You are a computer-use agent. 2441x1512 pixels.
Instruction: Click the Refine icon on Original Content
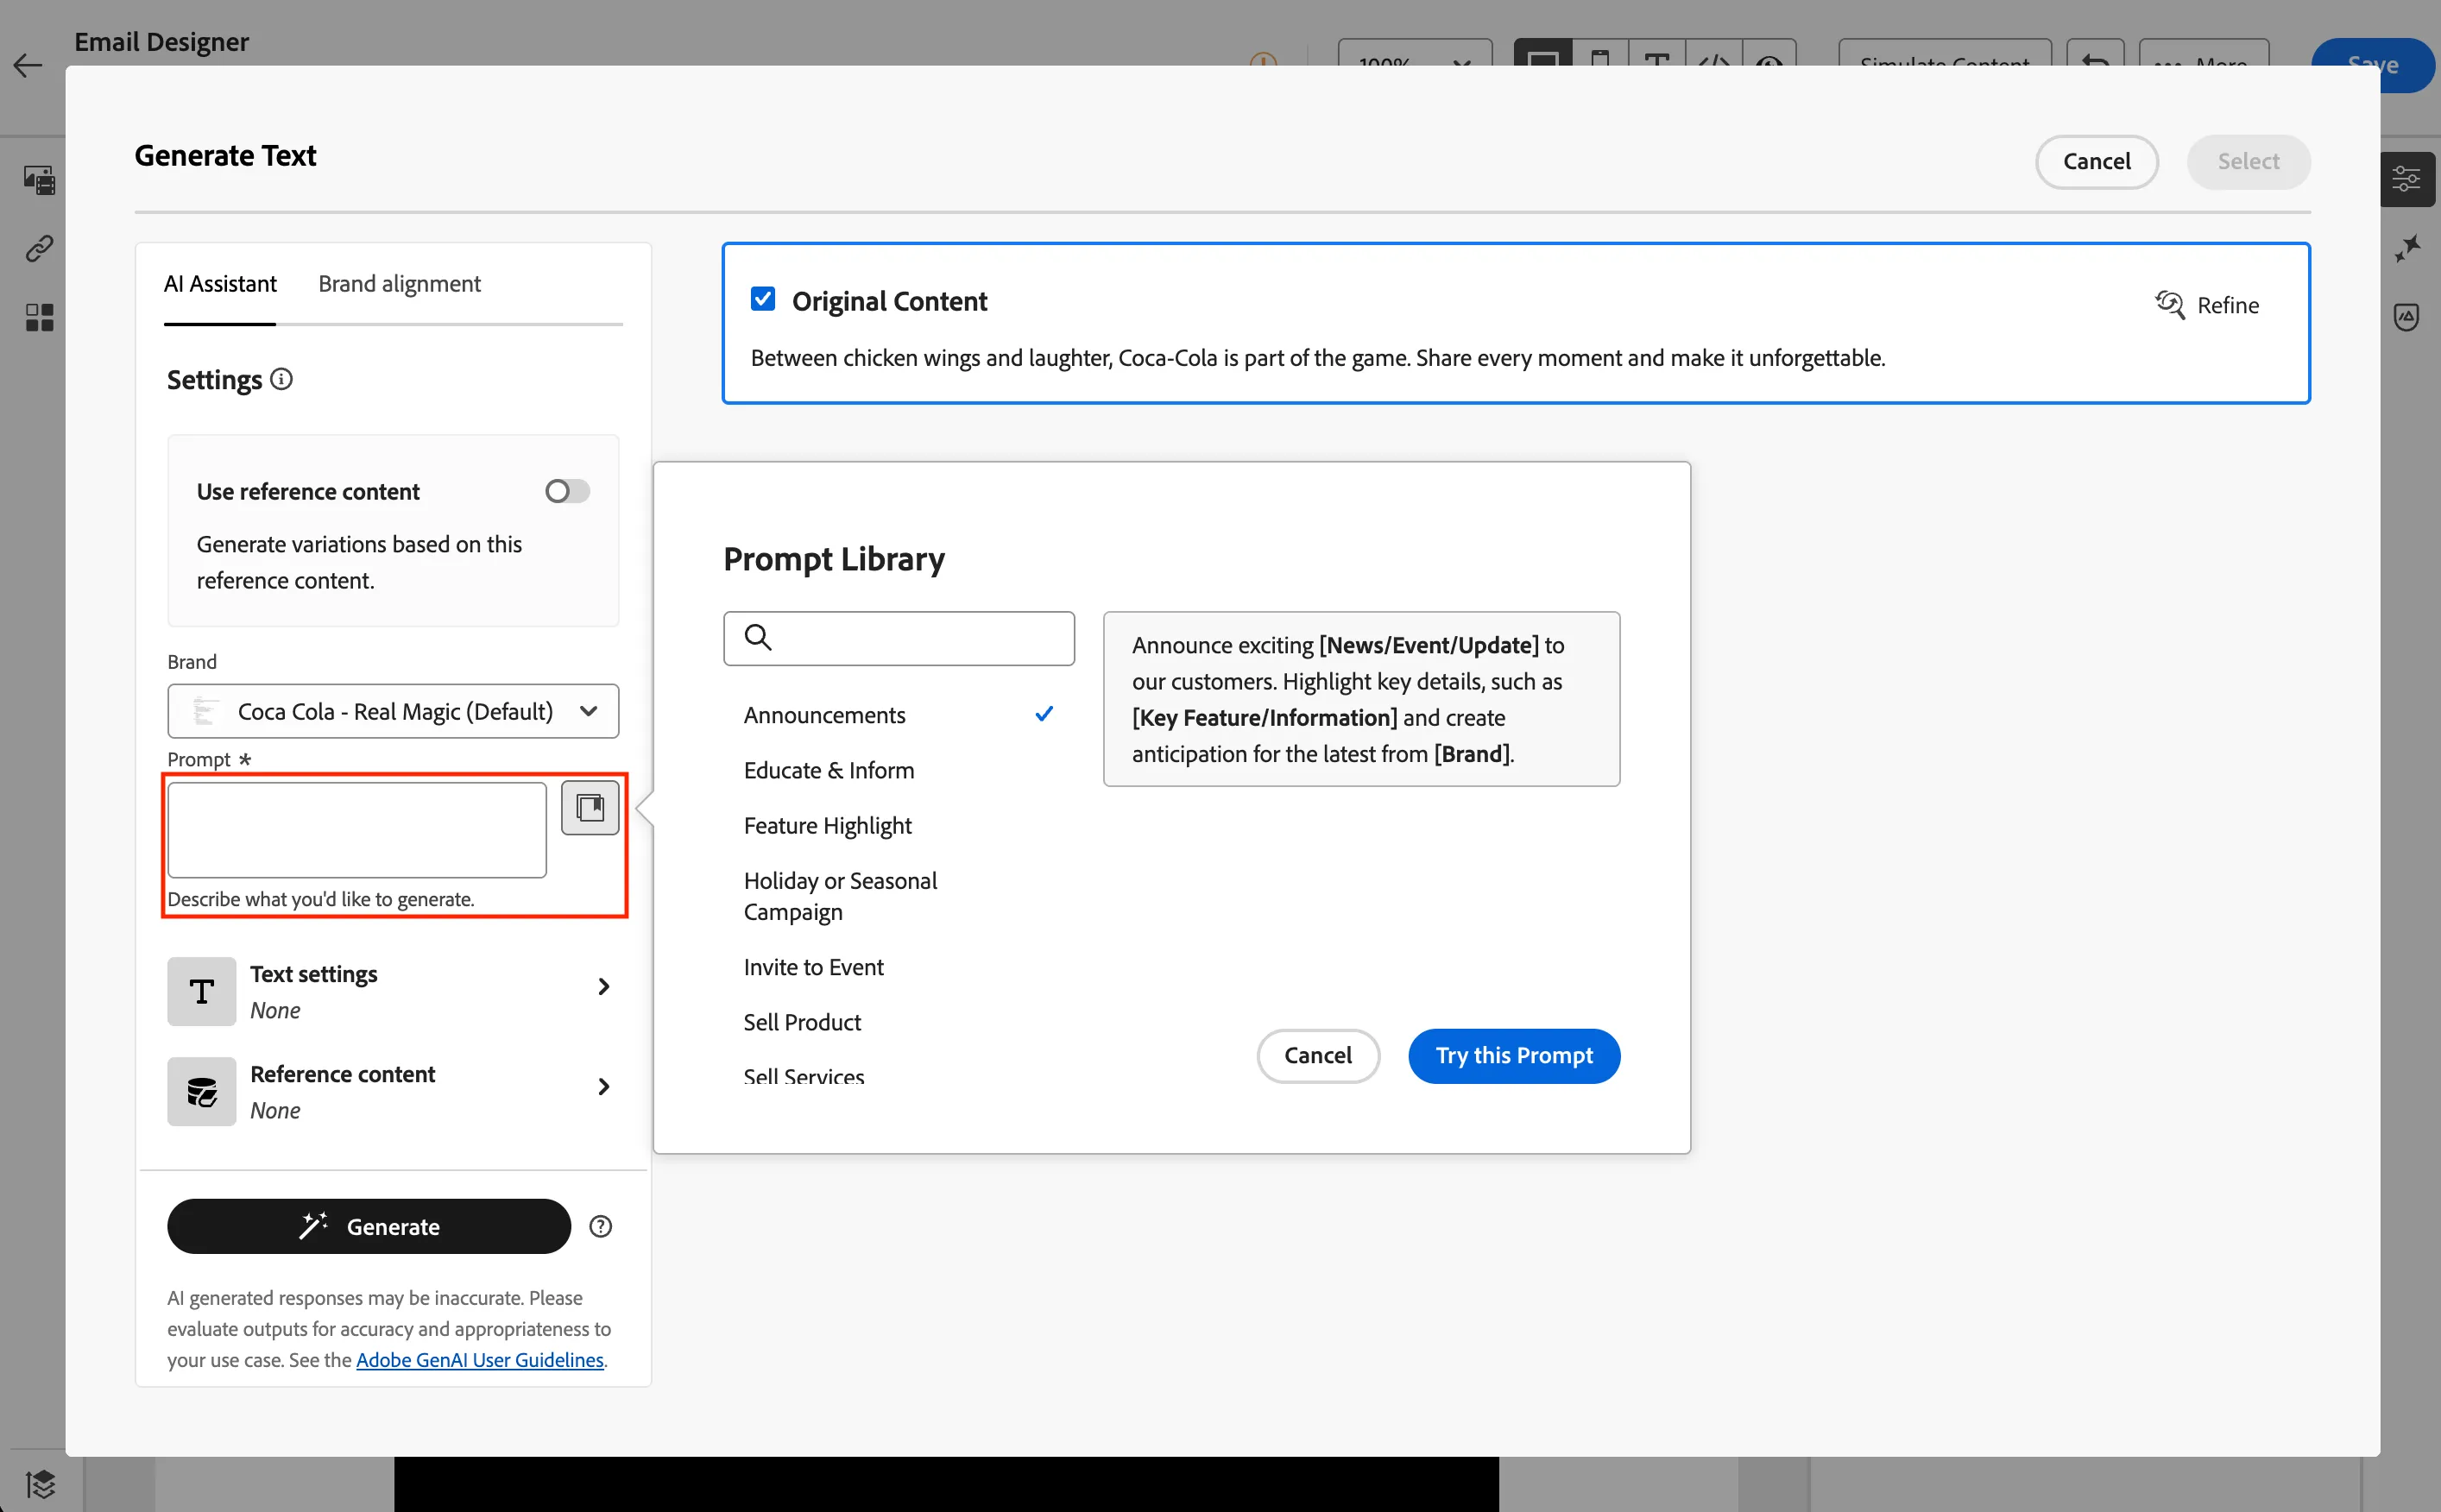2170,304
